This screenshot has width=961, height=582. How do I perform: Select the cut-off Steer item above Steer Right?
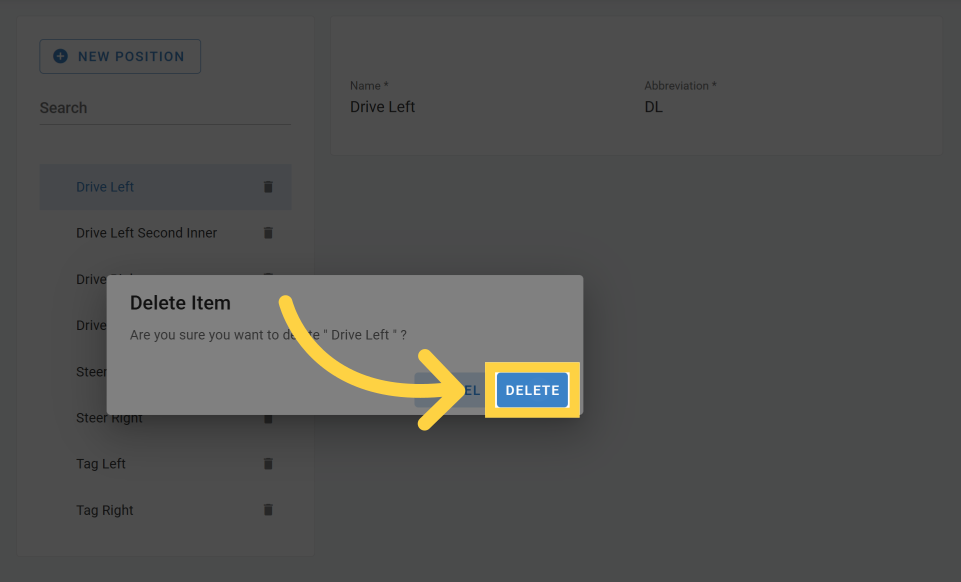coord(91,372)
